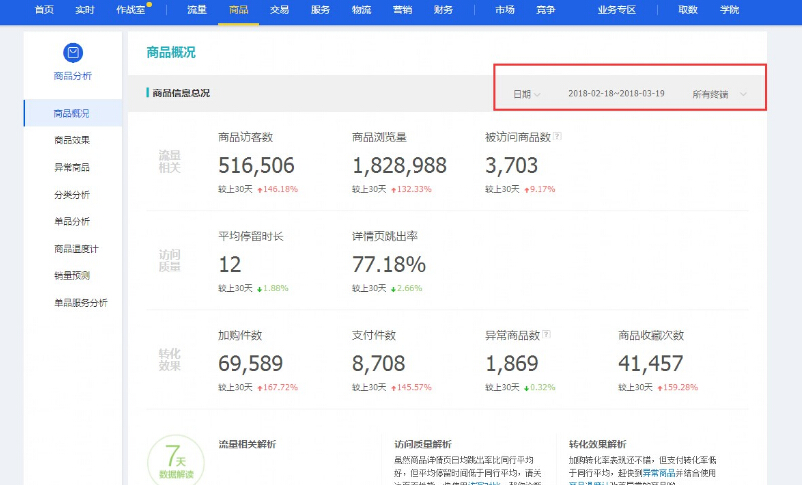Screen dimensions: 802x485
Task: Click help icon beside 被访问商品数
Action: tap(557, 137)
